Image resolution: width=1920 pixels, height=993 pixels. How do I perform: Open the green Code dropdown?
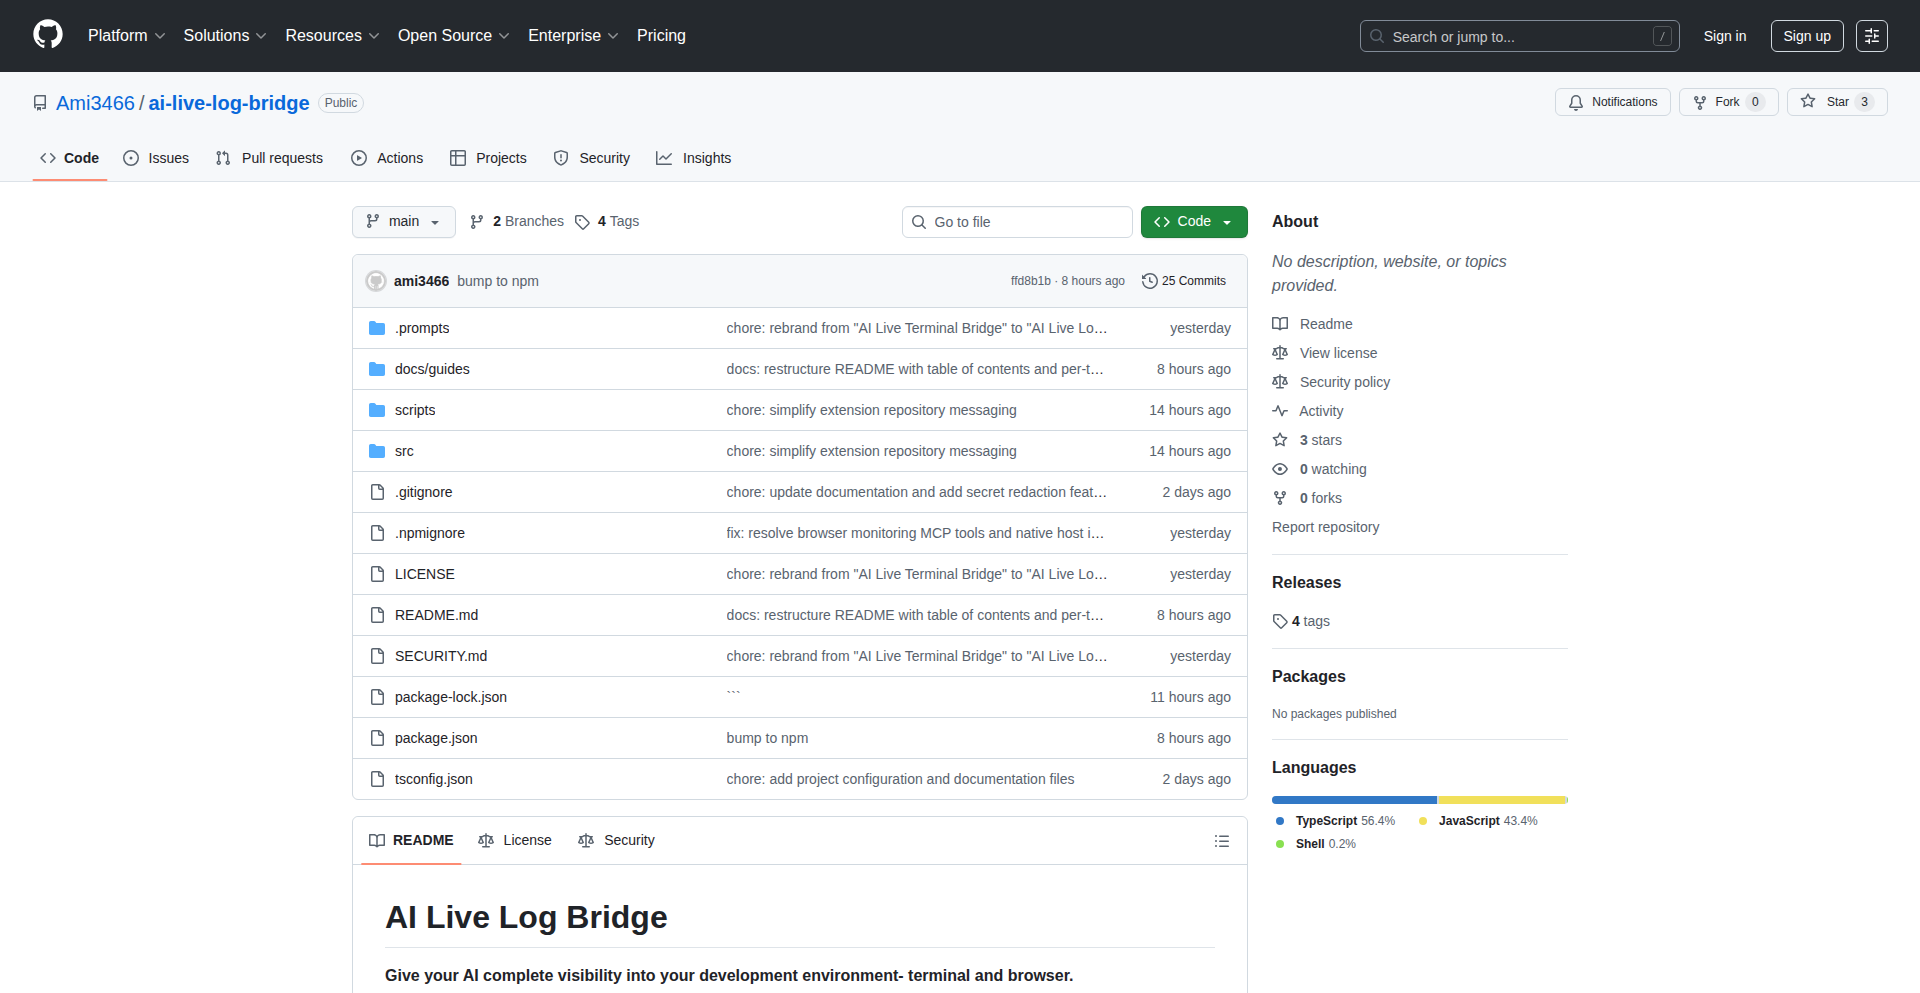pos(1193,222)
